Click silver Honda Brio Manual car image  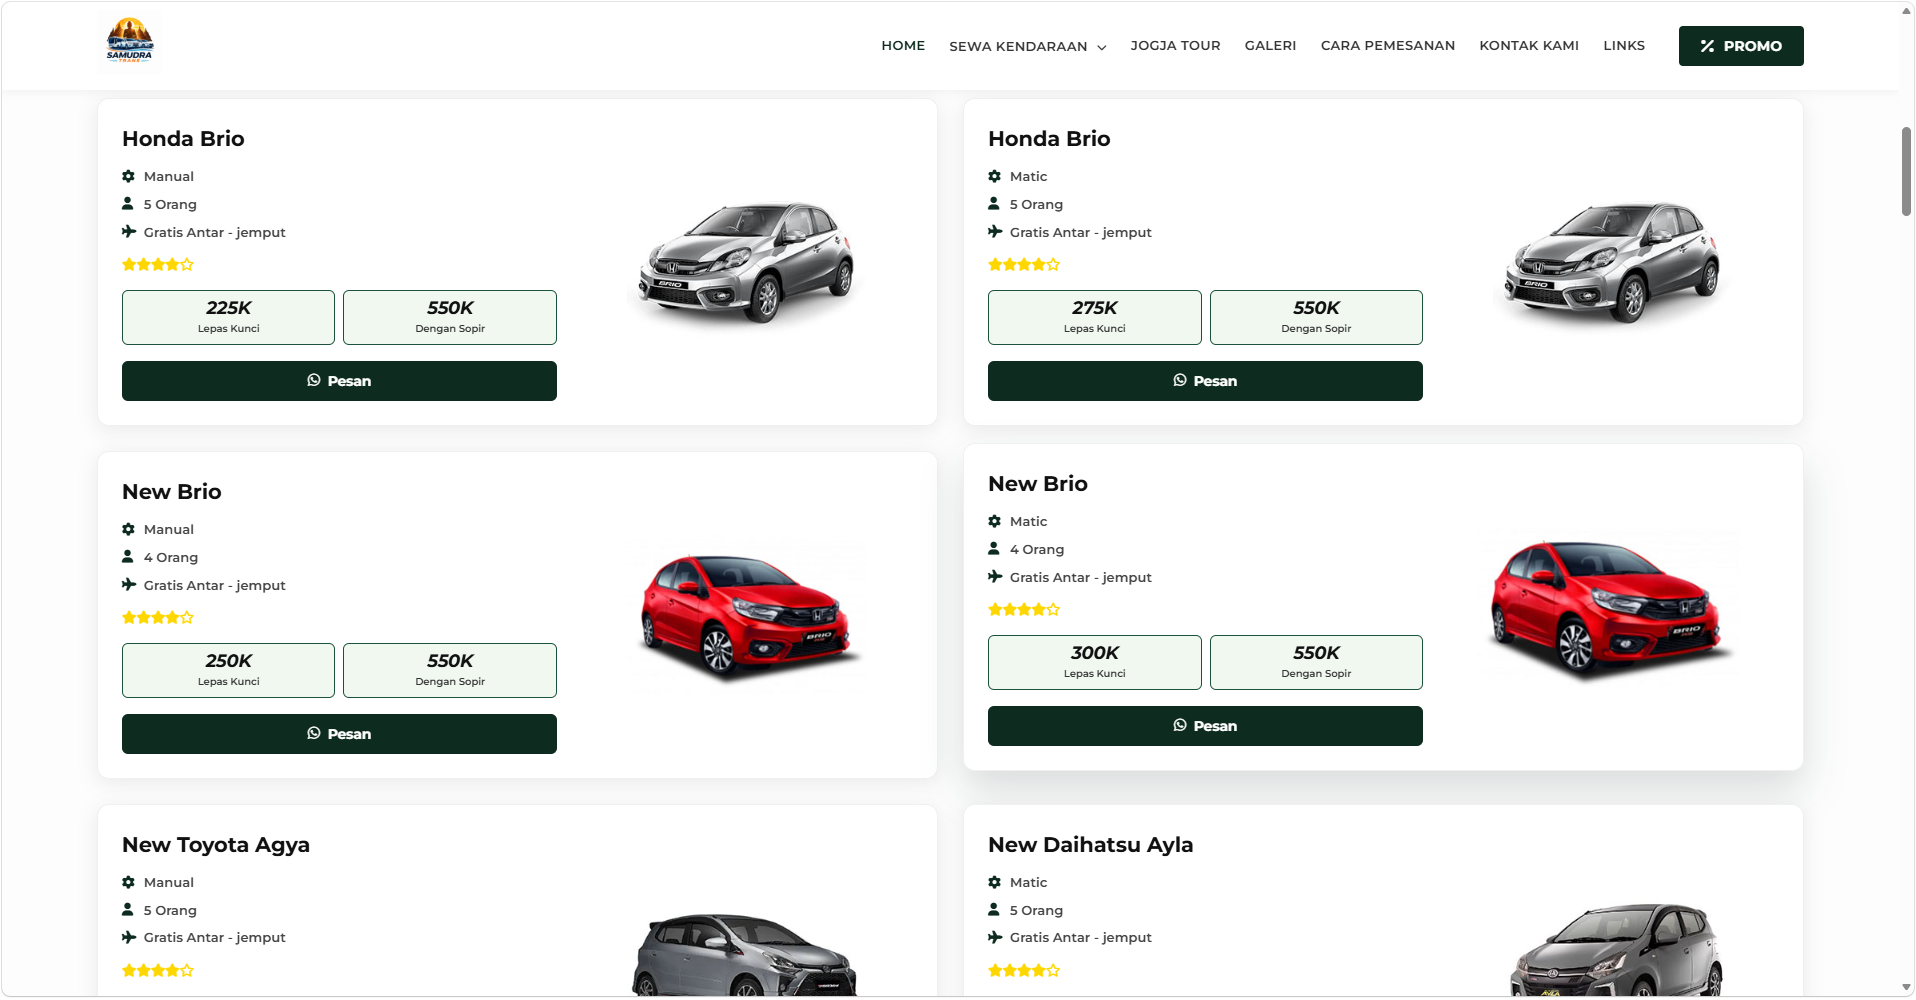point(747,262)
